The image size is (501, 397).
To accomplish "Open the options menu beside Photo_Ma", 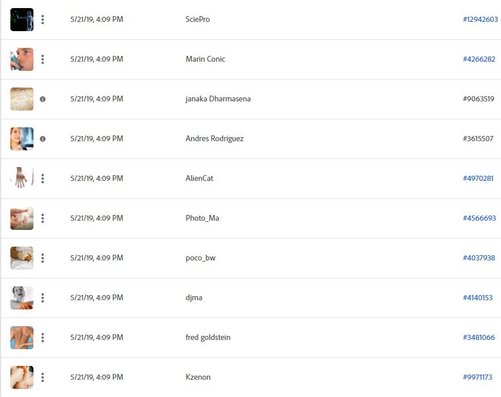I will tap(43, 218).
